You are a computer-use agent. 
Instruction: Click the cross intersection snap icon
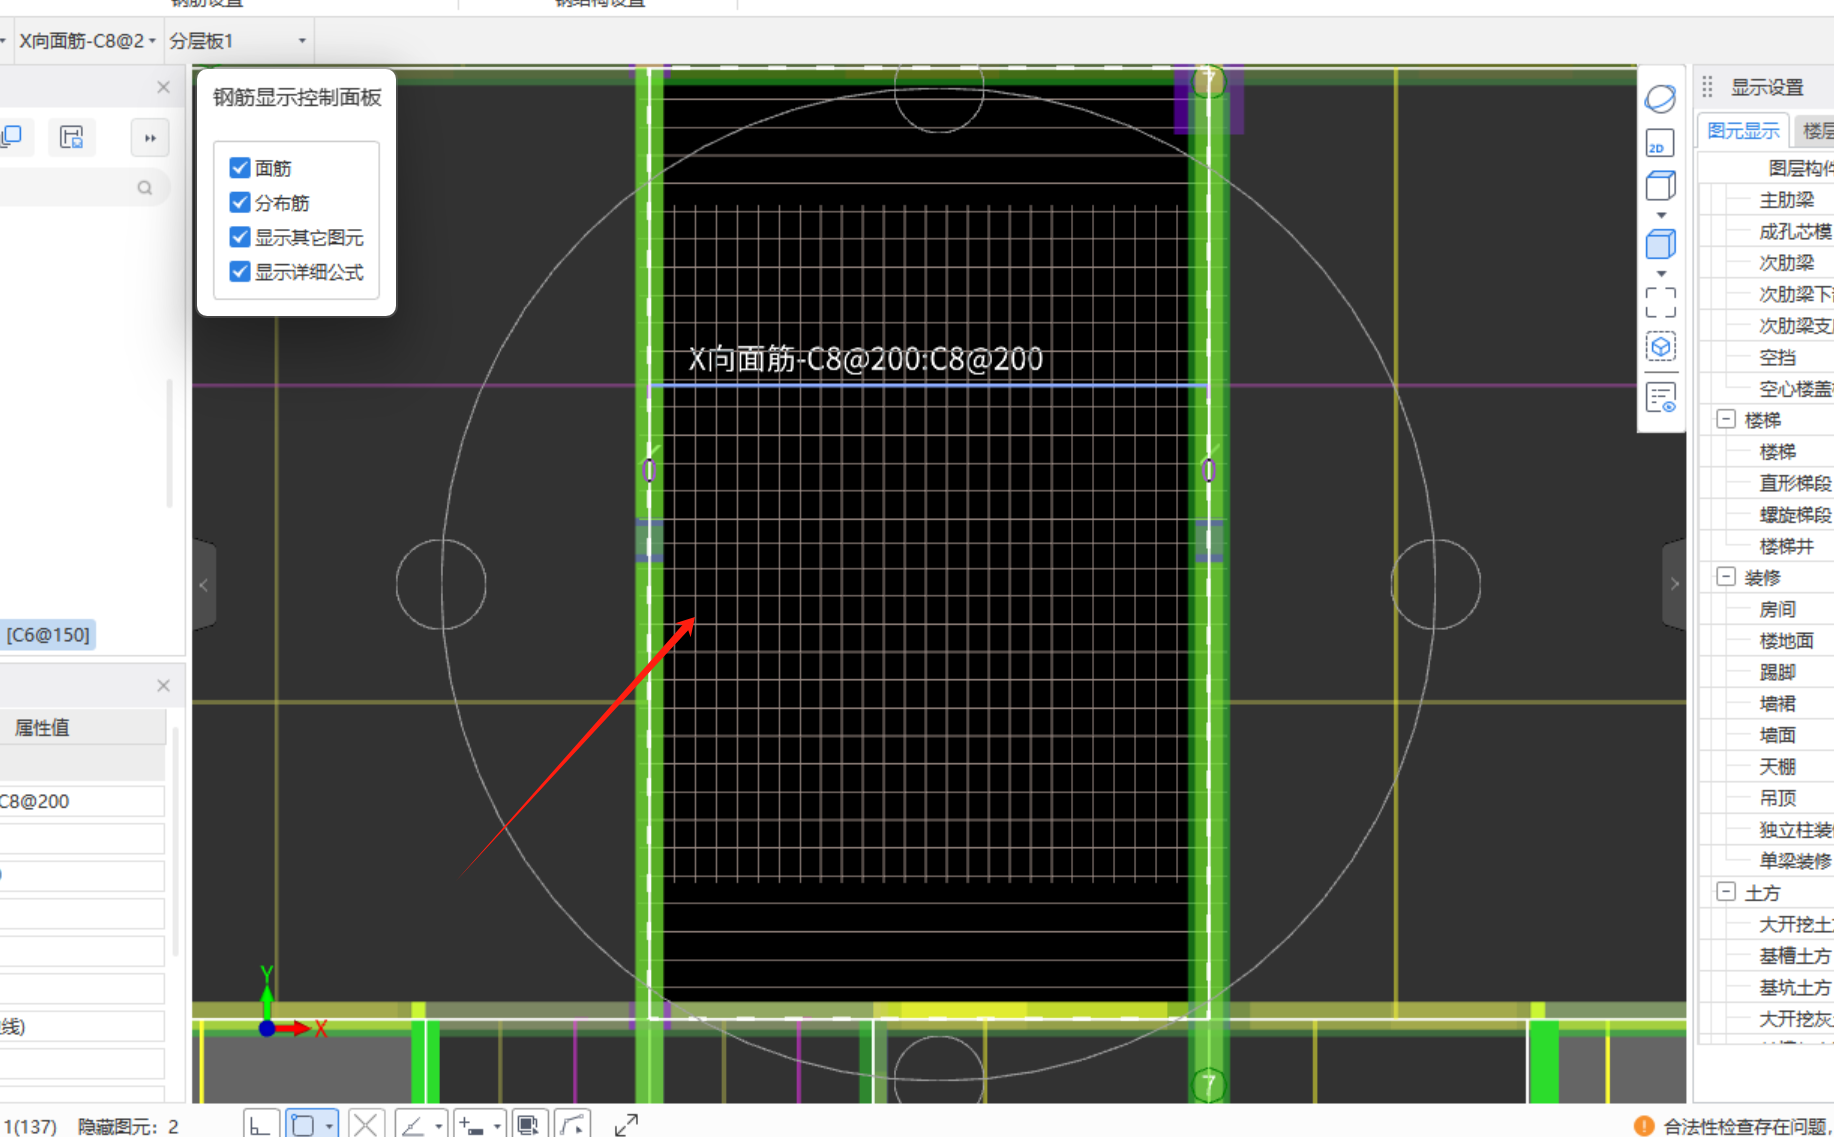pos(366,1125)
